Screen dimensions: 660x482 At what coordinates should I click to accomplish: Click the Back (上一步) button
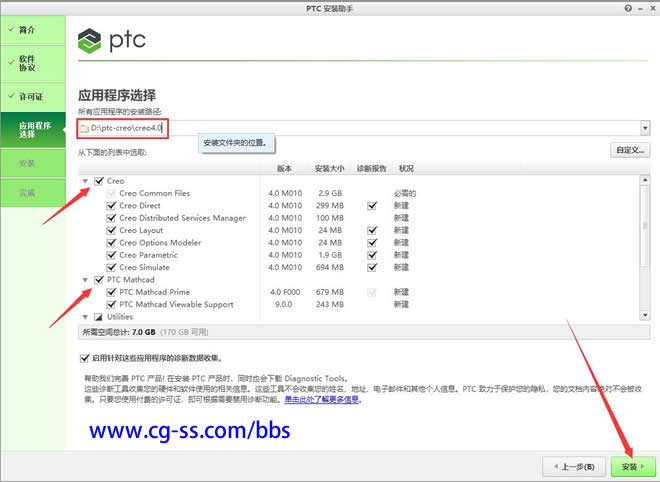[x=574, y=467]
